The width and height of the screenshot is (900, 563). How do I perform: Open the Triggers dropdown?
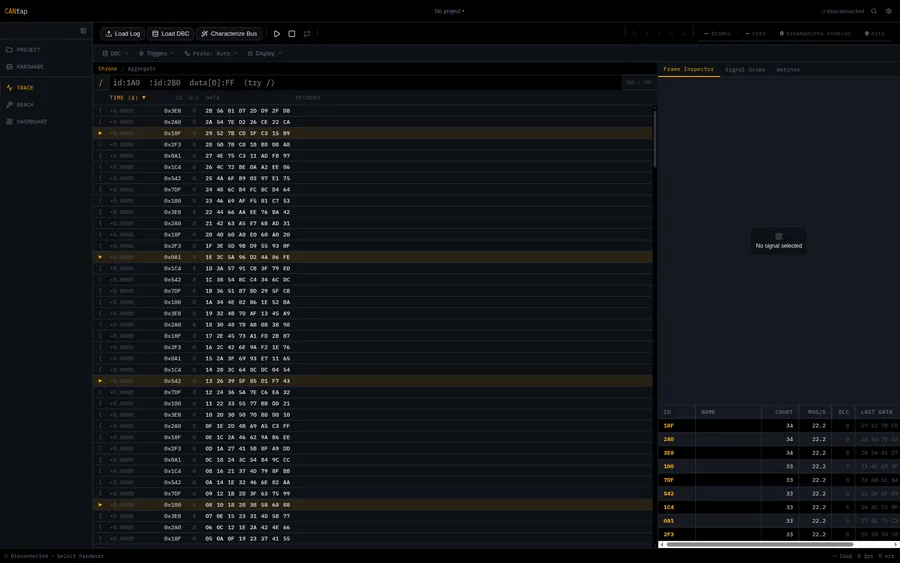click(156, 53)
